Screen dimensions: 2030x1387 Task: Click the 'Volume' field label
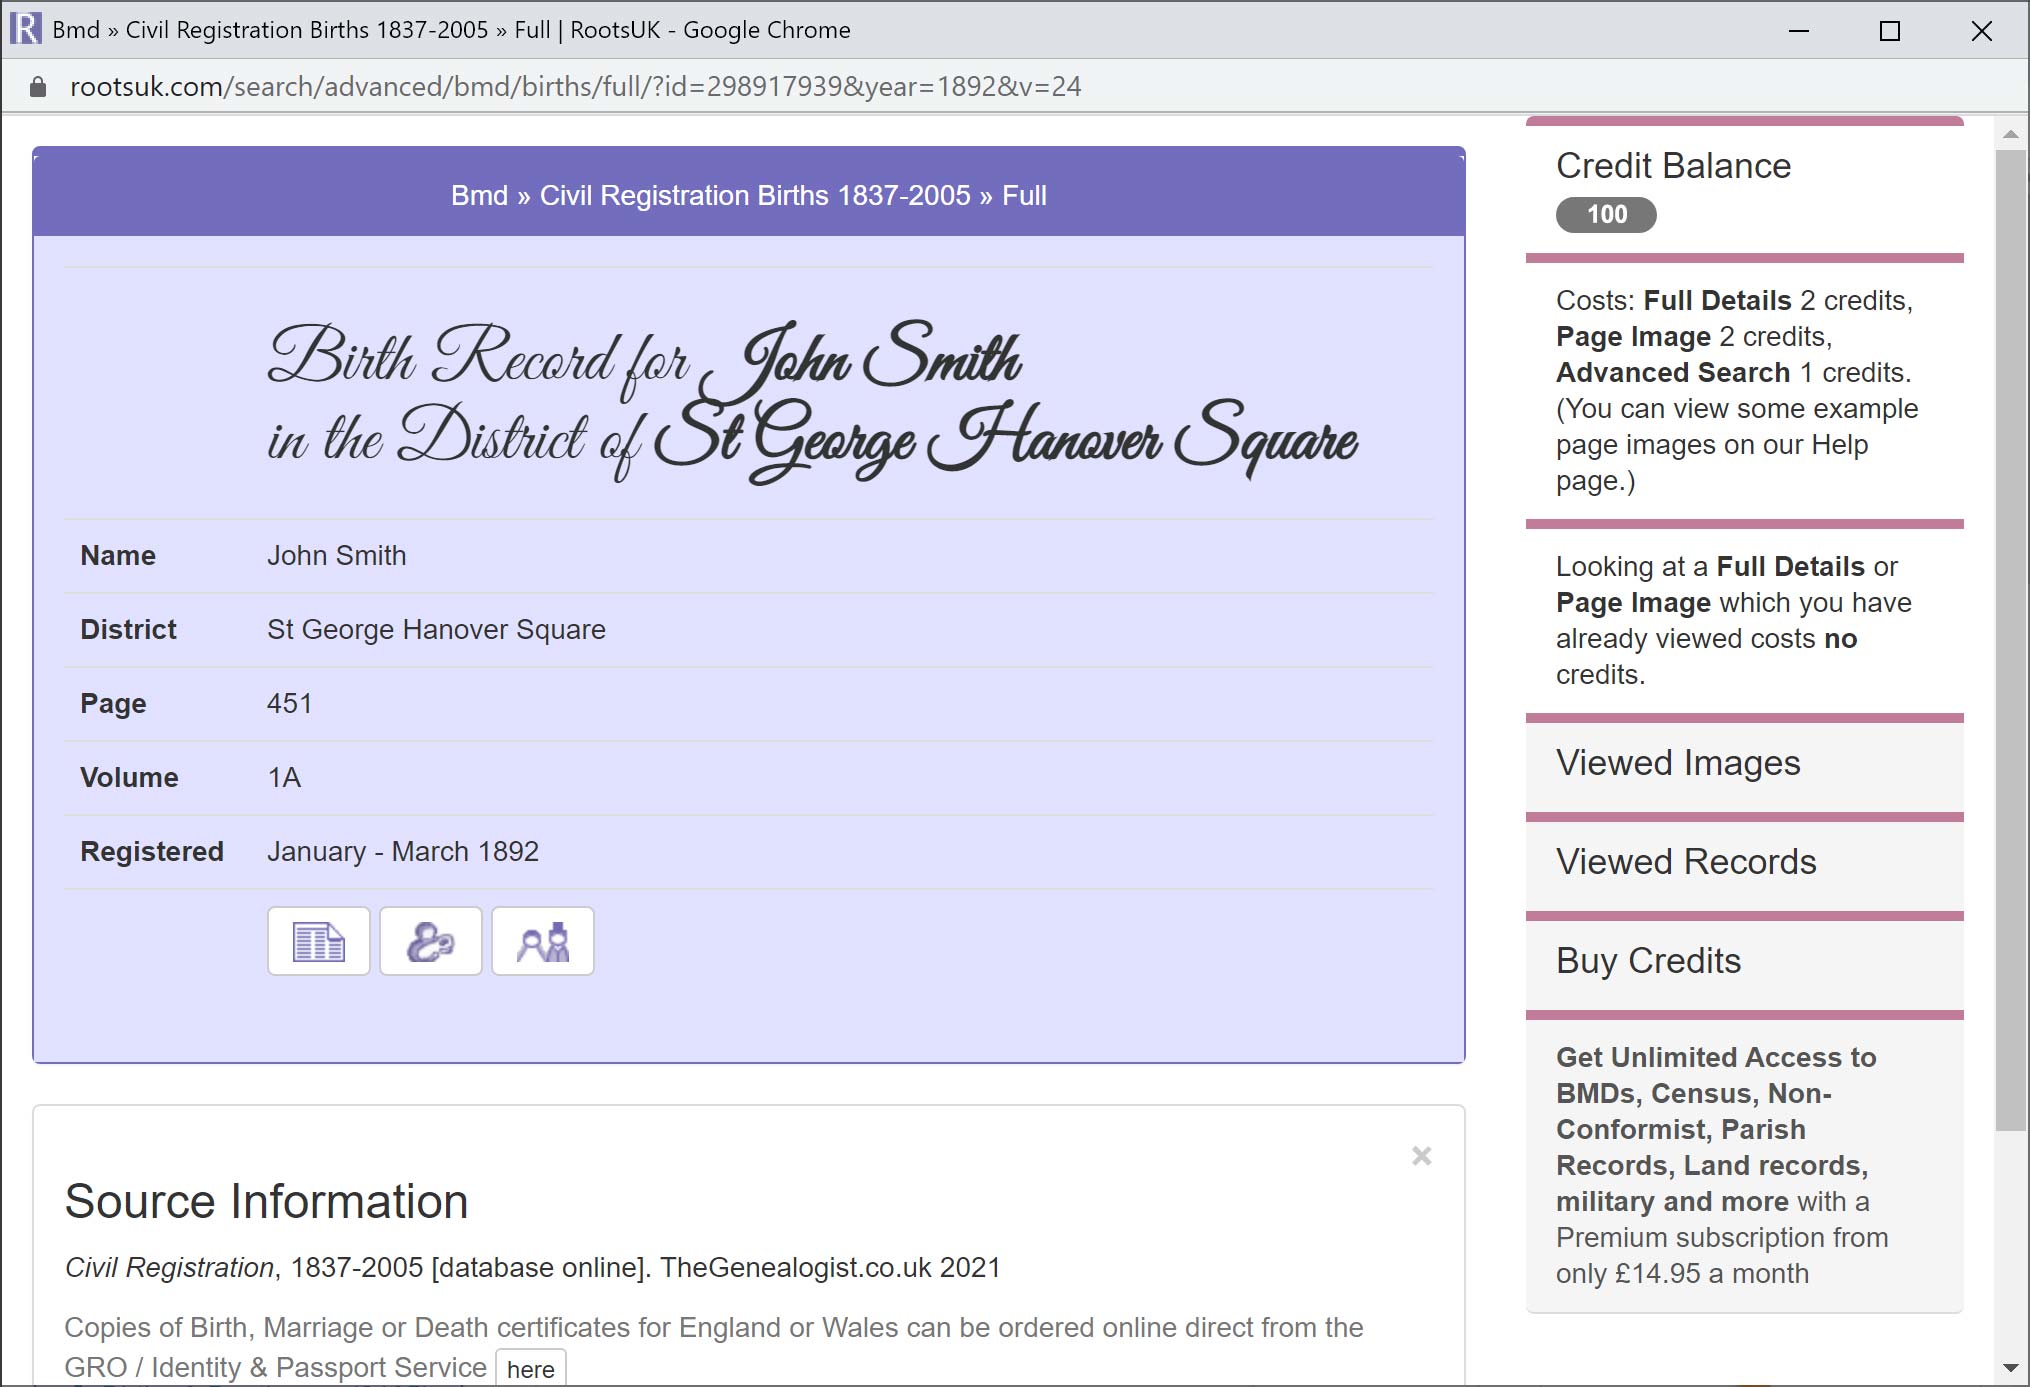pos(129,778)
